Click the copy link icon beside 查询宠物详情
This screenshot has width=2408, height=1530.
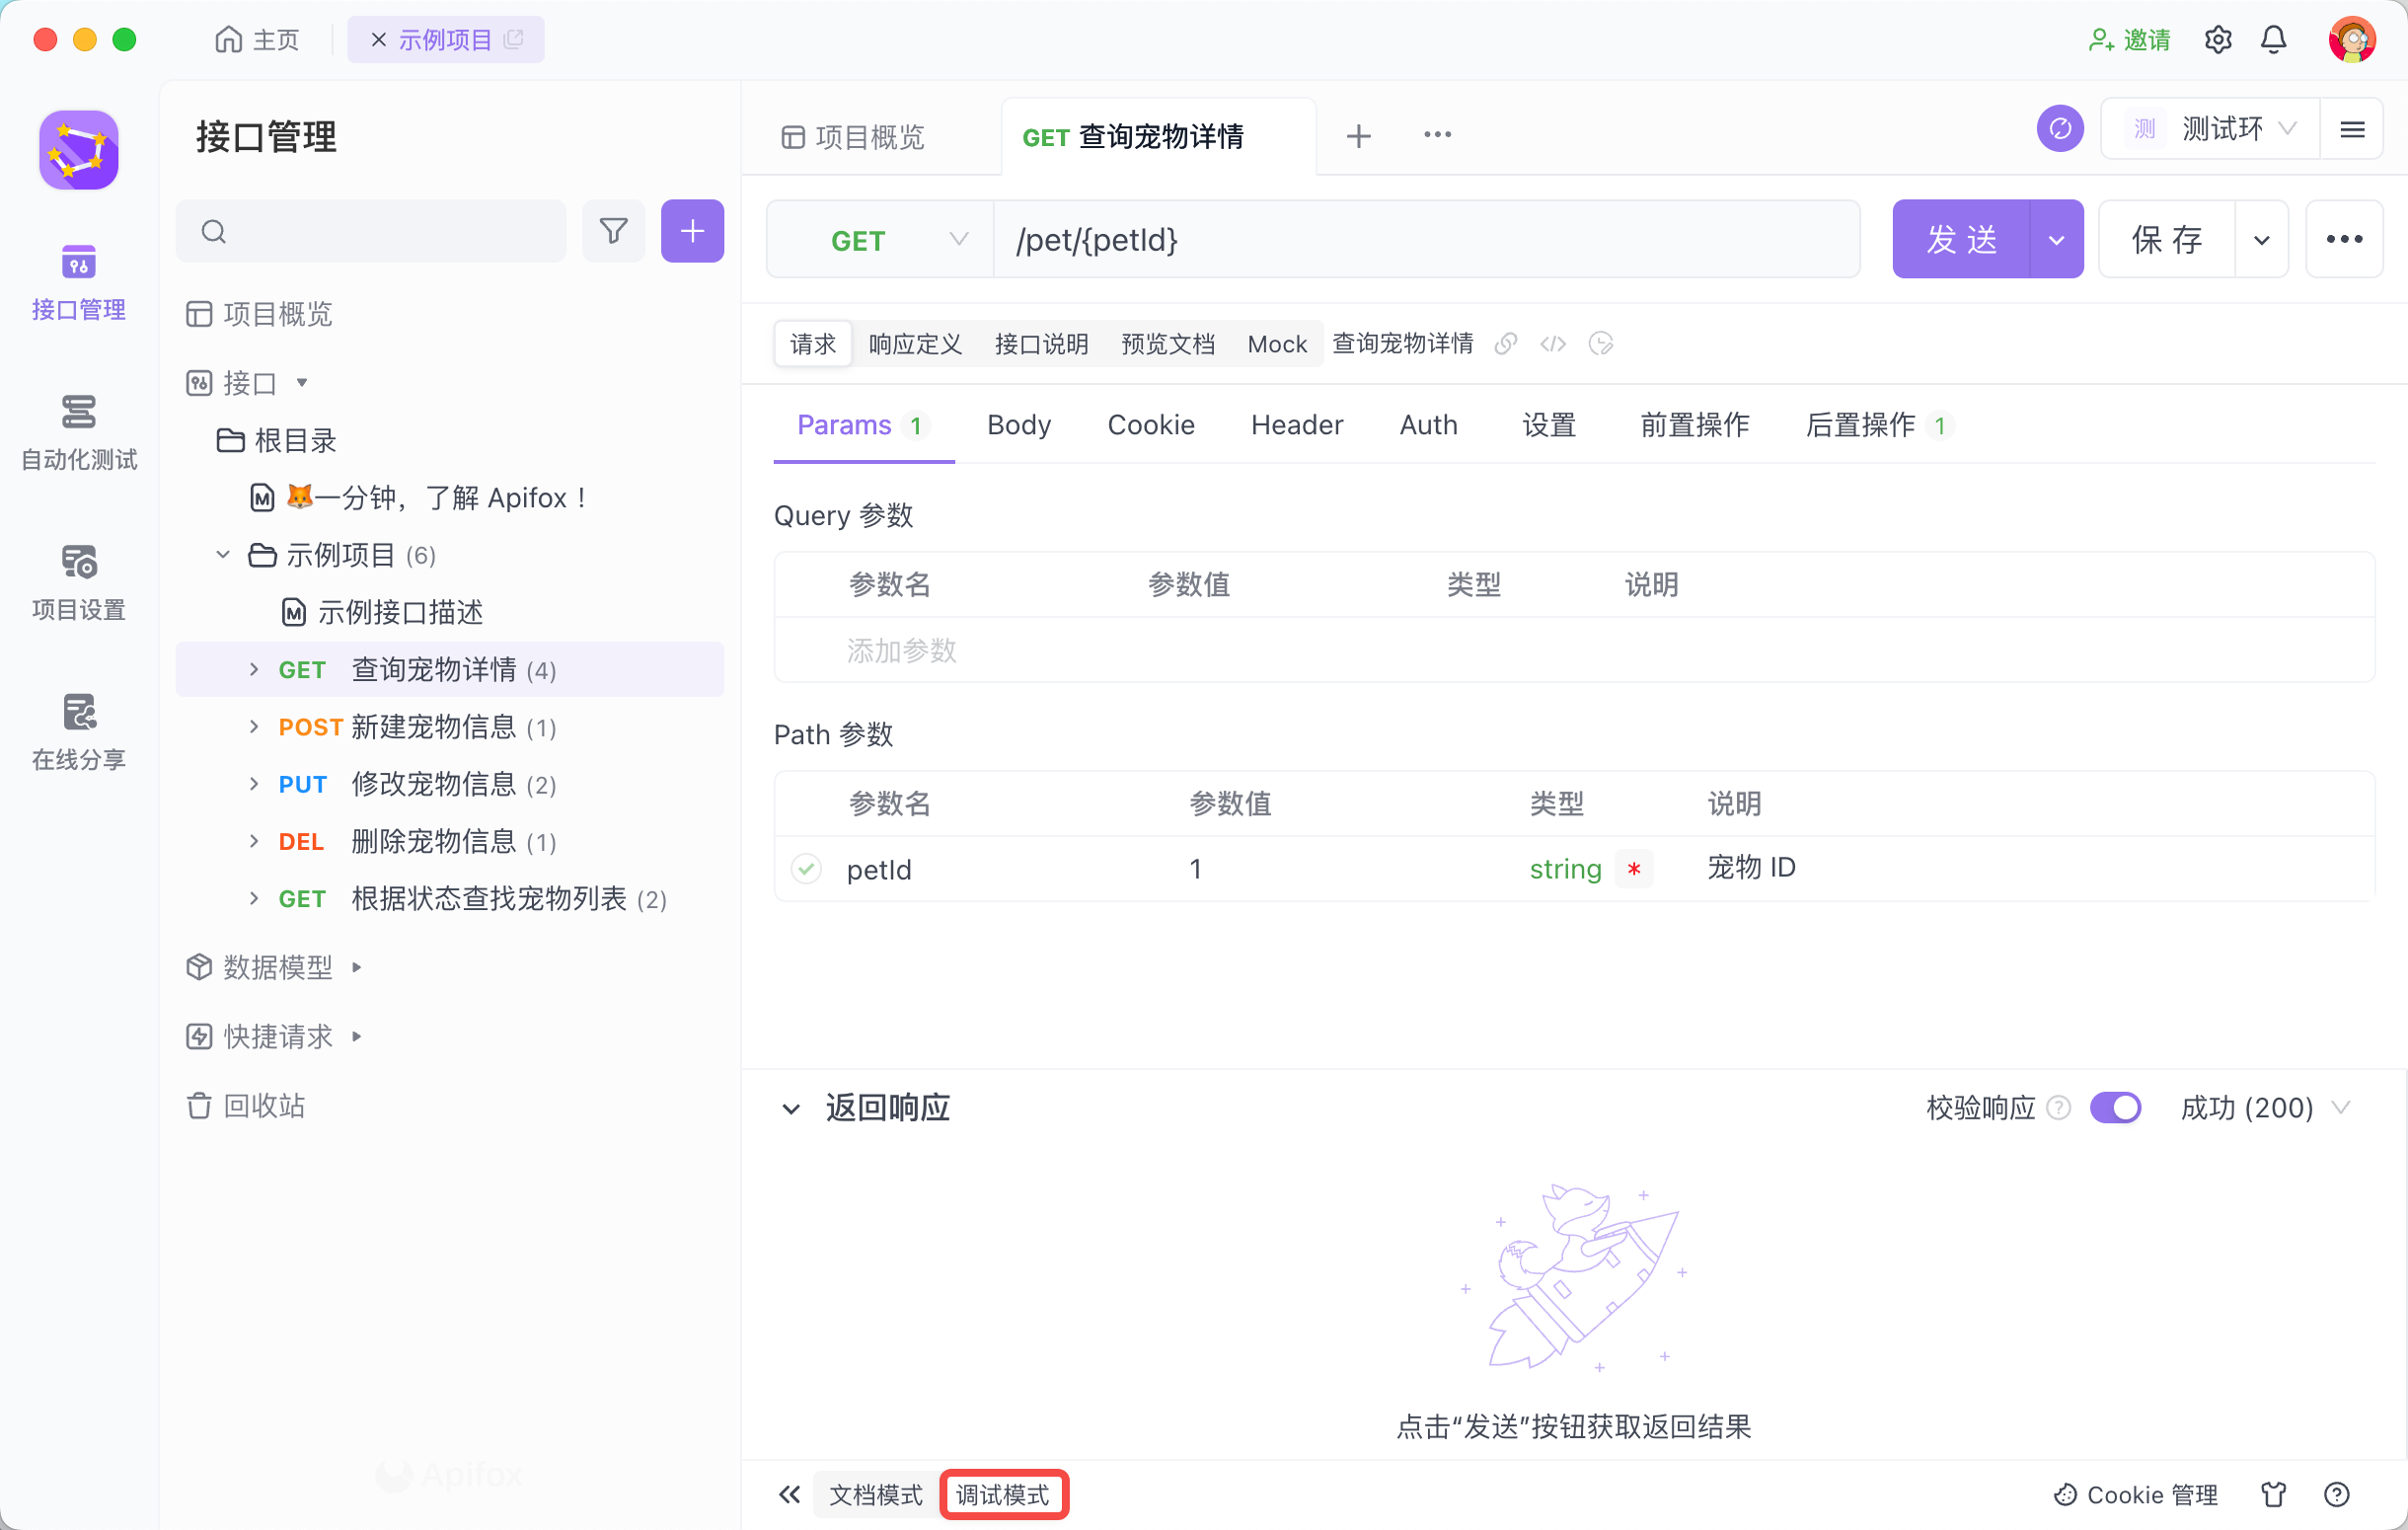[x=1505, y=344]
